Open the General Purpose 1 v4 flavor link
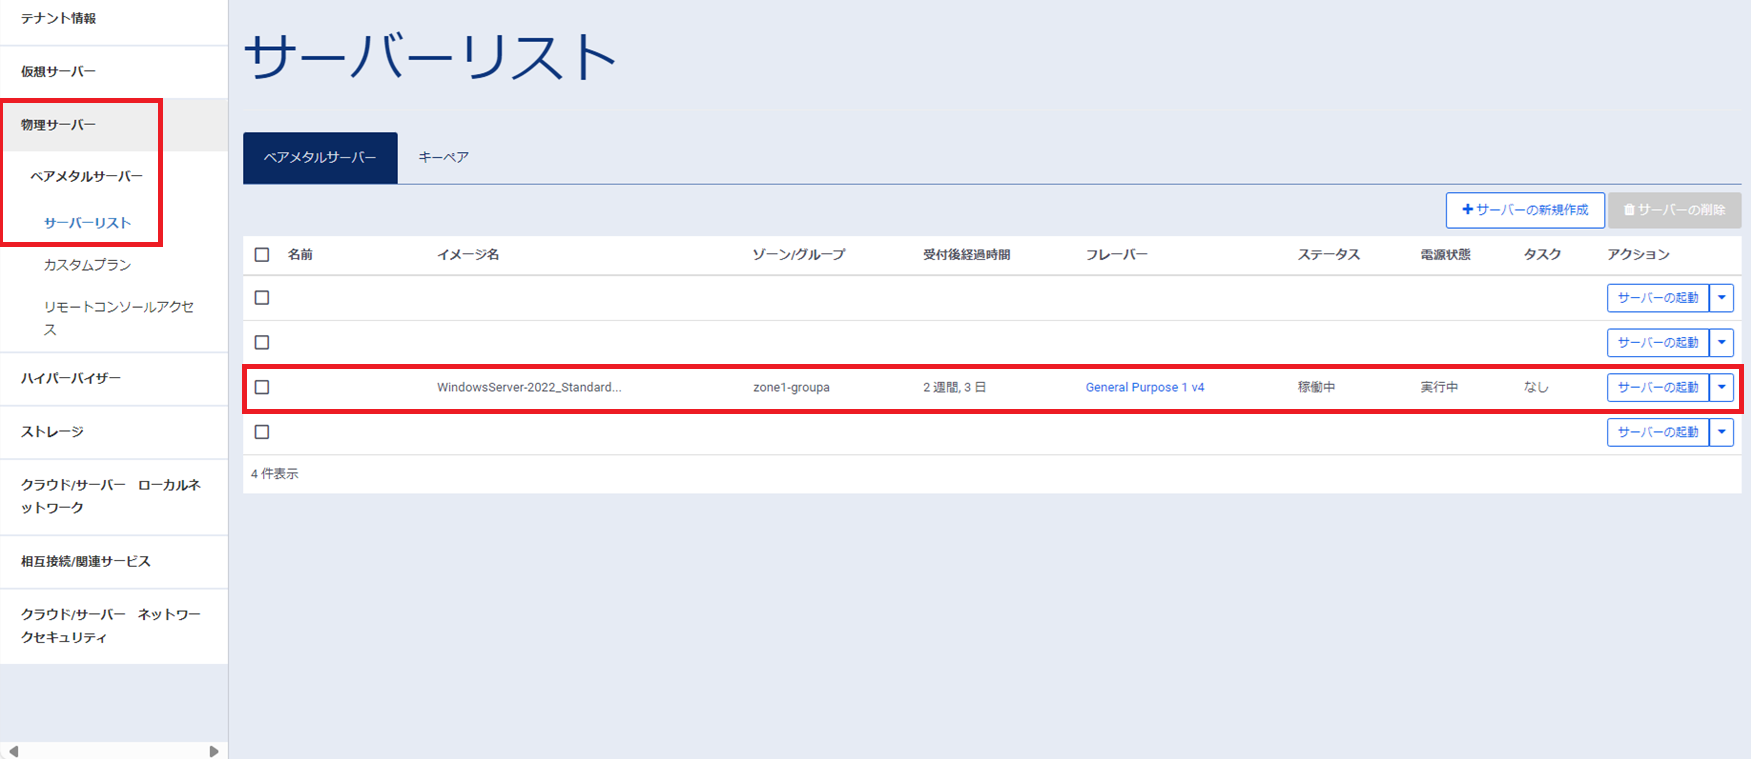The width and height of the screenshot is (1751, 759). pos(1145,387)
